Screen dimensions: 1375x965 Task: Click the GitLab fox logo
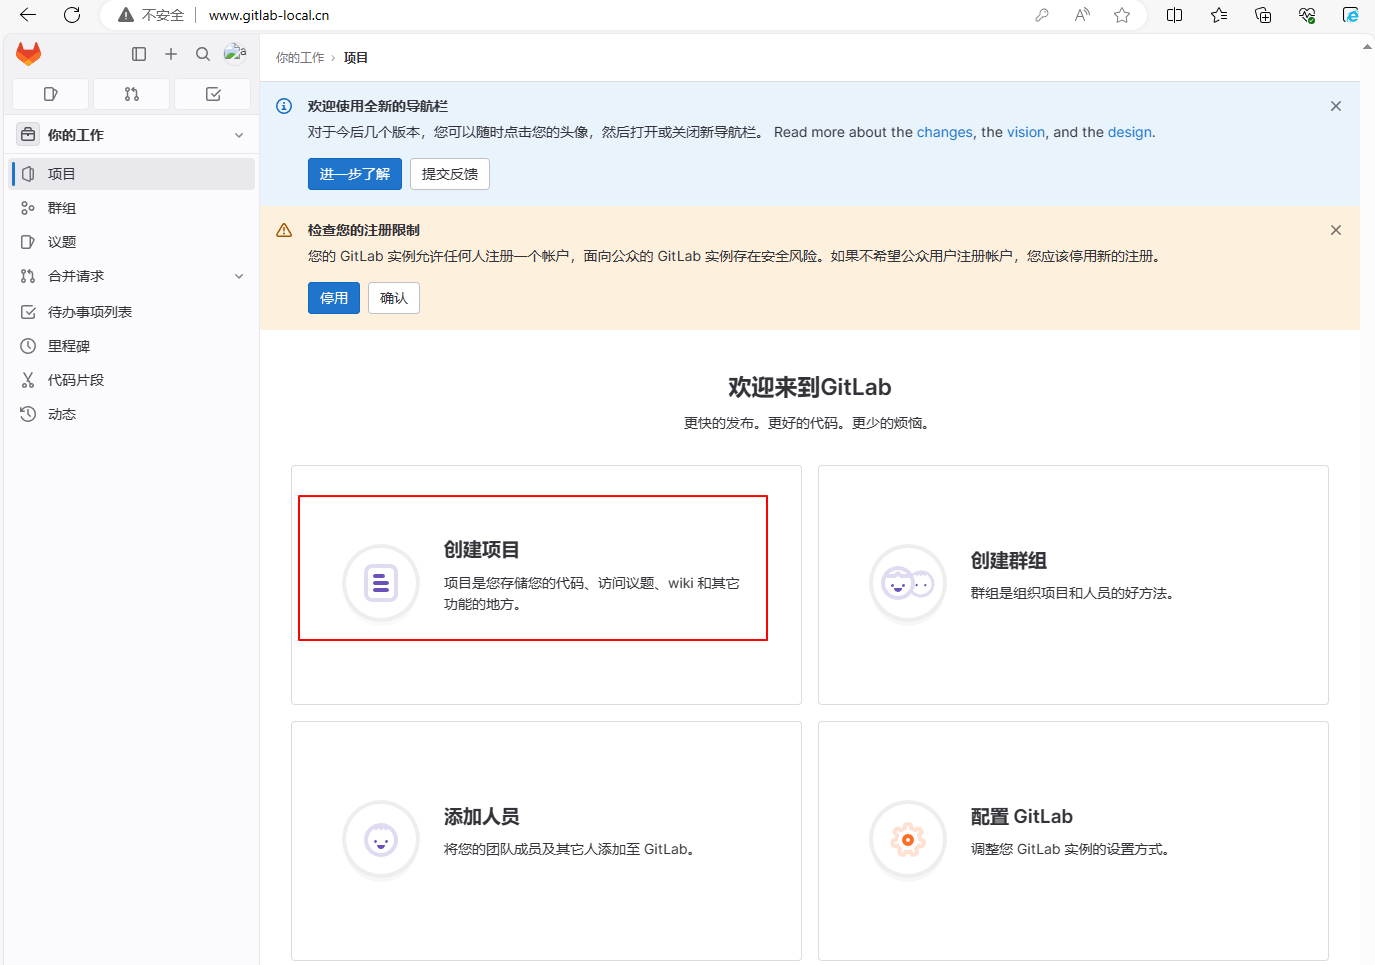pyautogui.click(x=28, y=54)
